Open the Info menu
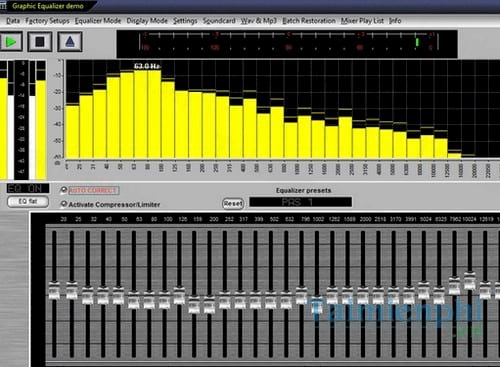 tap(395, 21)
